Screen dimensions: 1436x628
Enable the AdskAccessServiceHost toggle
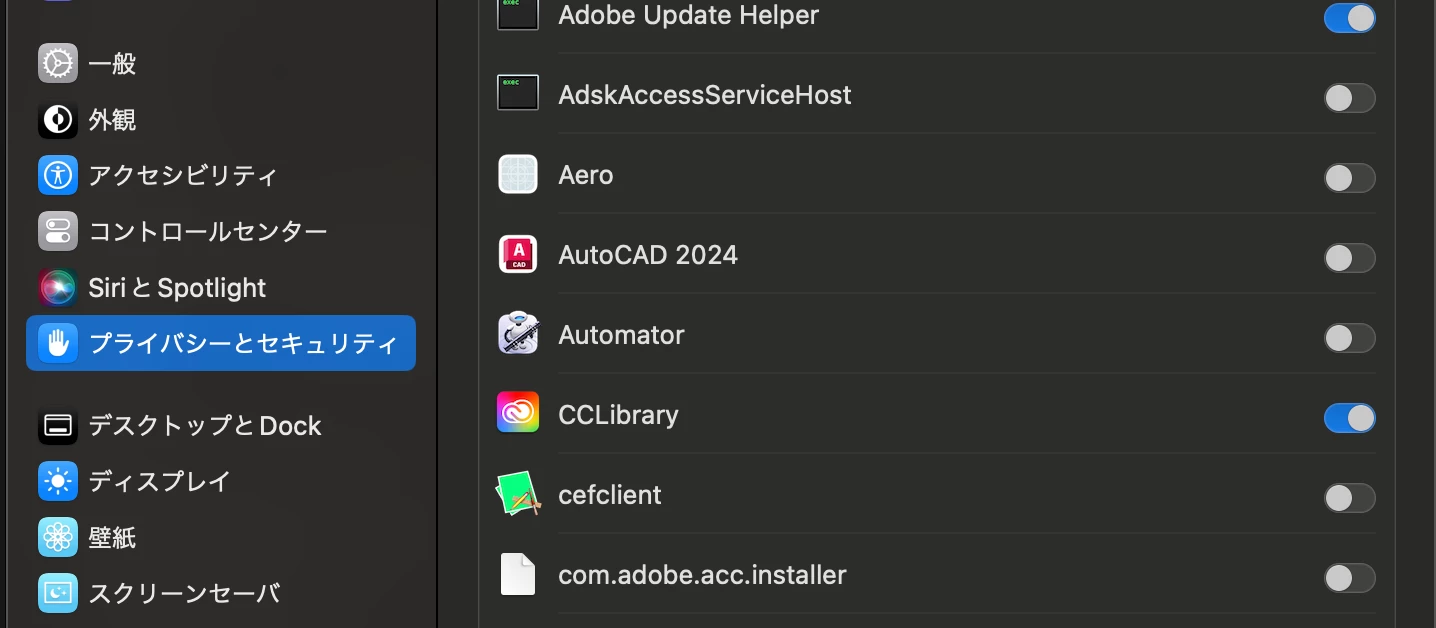[1349, 98]
